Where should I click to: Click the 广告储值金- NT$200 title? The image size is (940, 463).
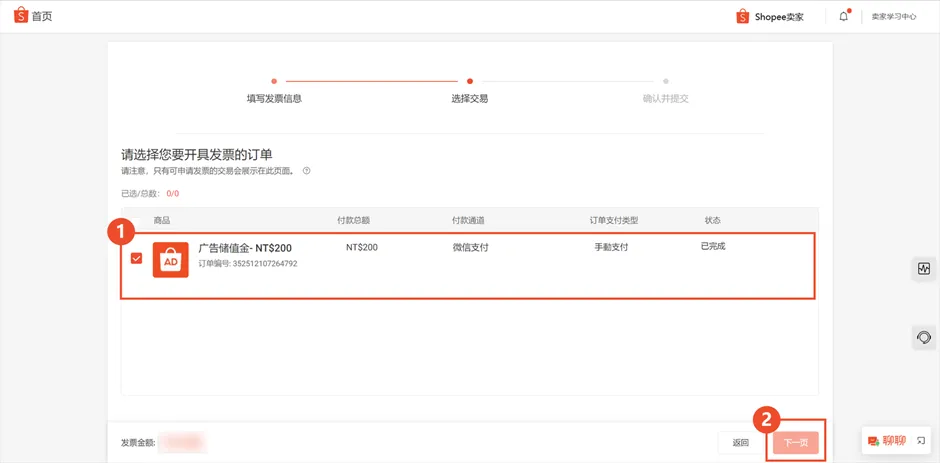tap(245, 248)
